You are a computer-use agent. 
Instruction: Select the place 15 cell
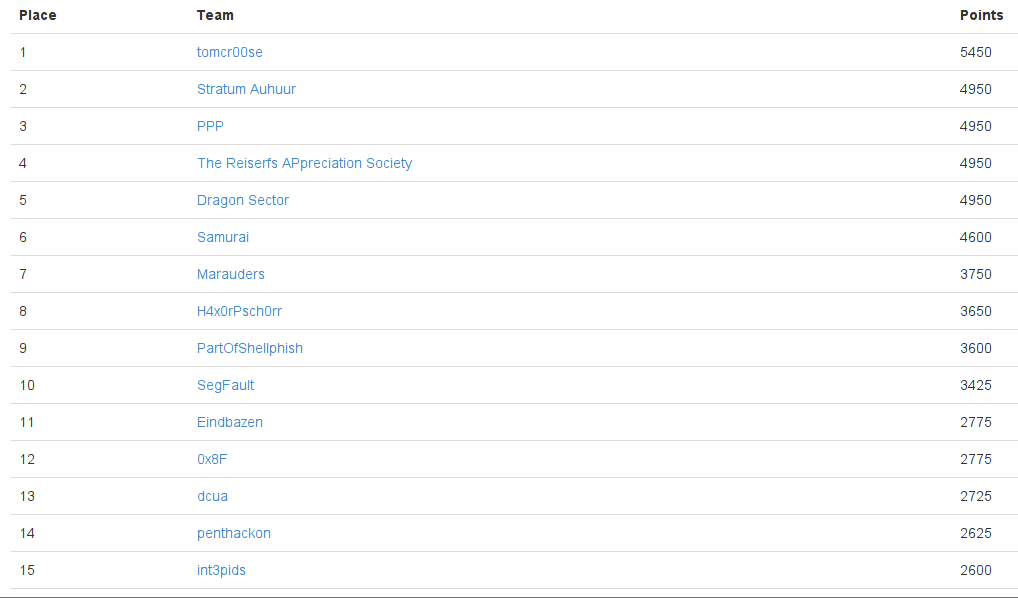click(x=27, y=570)
